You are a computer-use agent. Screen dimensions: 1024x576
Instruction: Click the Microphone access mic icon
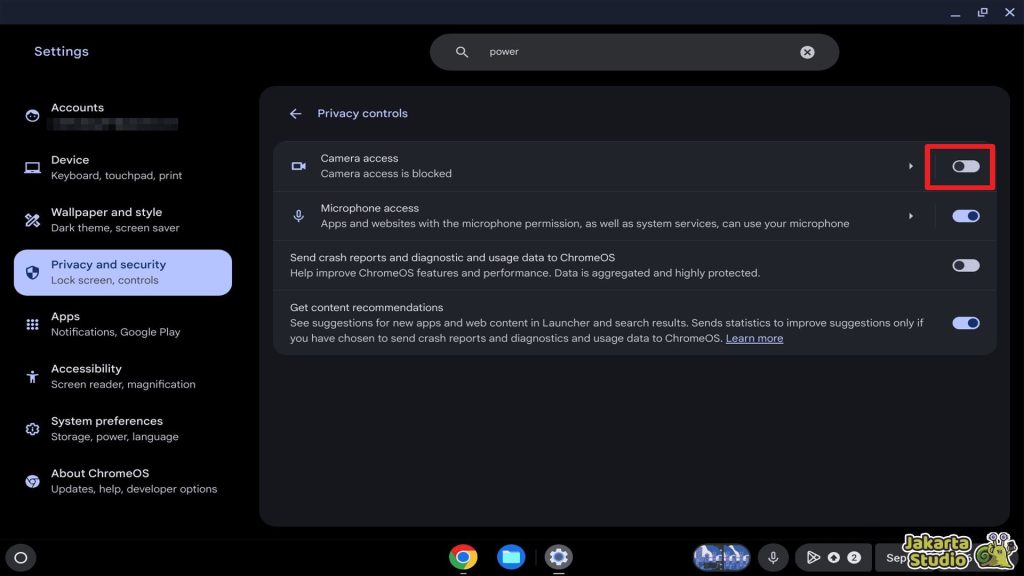298,215
